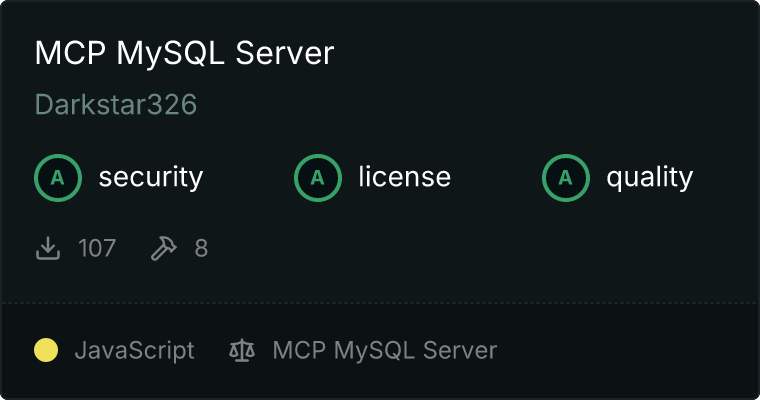The height and width of the screenshot is (400, 760).
Task: Click empty card area right of tools count
Action: 480,248
